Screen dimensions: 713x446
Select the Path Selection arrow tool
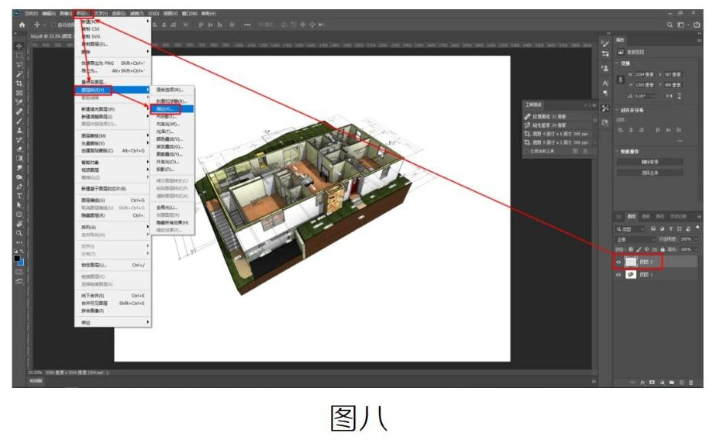(x=19, y=205)
